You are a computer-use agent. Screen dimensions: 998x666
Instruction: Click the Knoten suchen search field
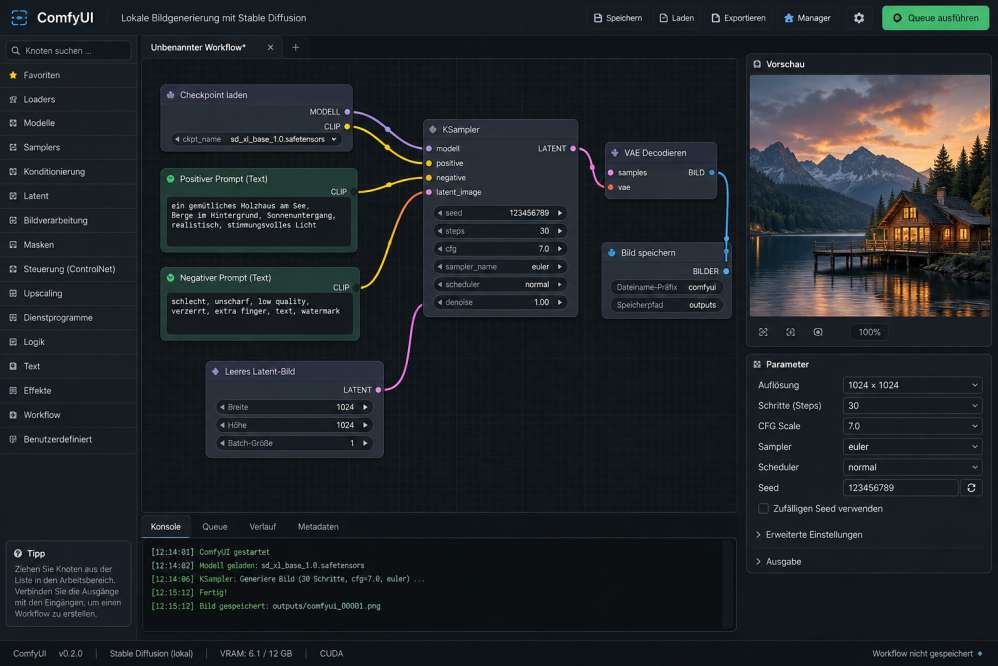[x=69, y=50]
